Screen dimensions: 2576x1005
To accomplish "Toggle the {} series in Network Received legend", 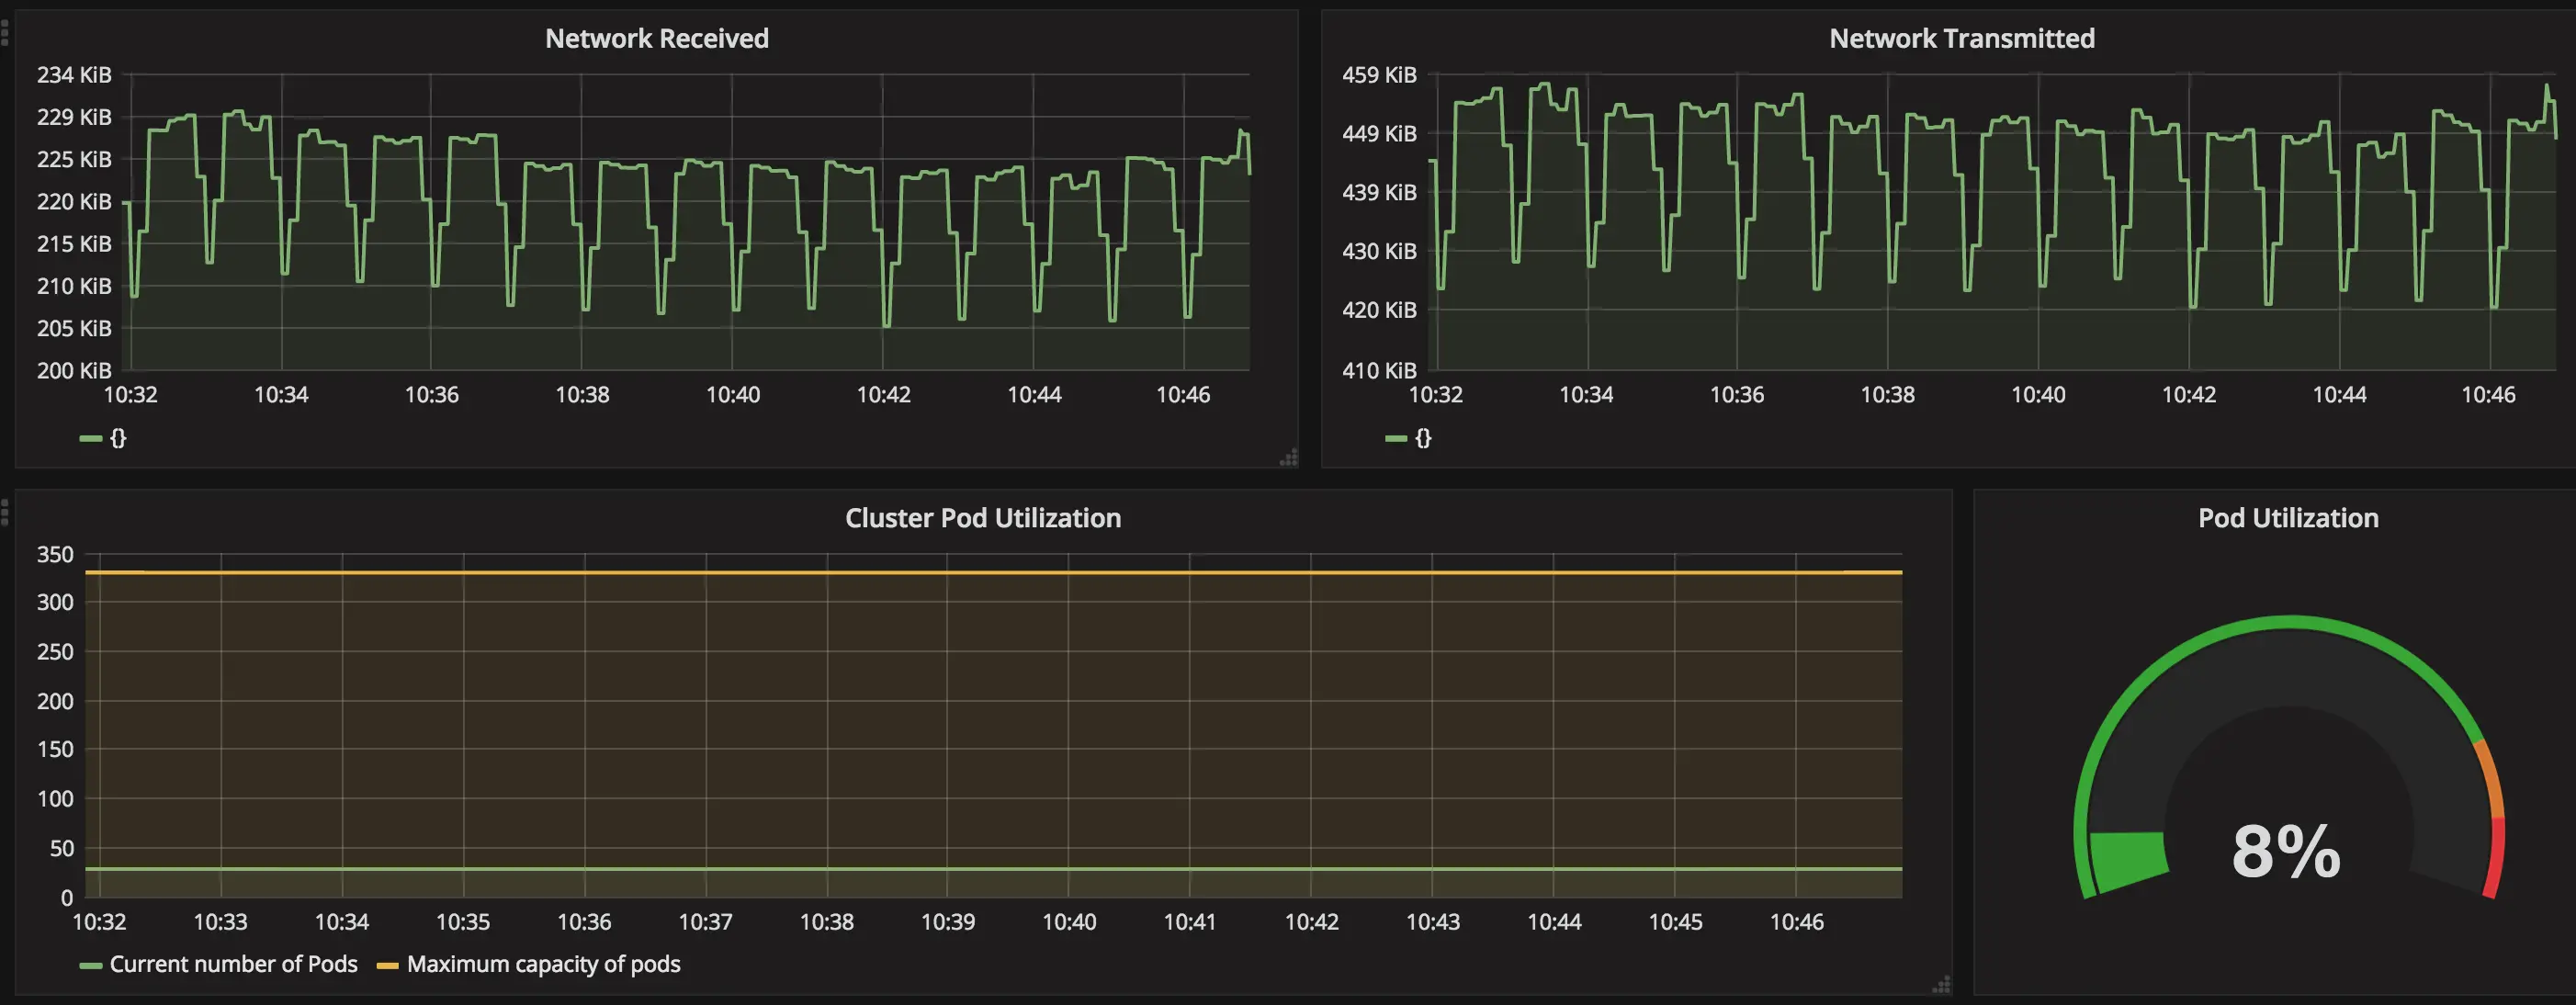I will pos(118,438).
